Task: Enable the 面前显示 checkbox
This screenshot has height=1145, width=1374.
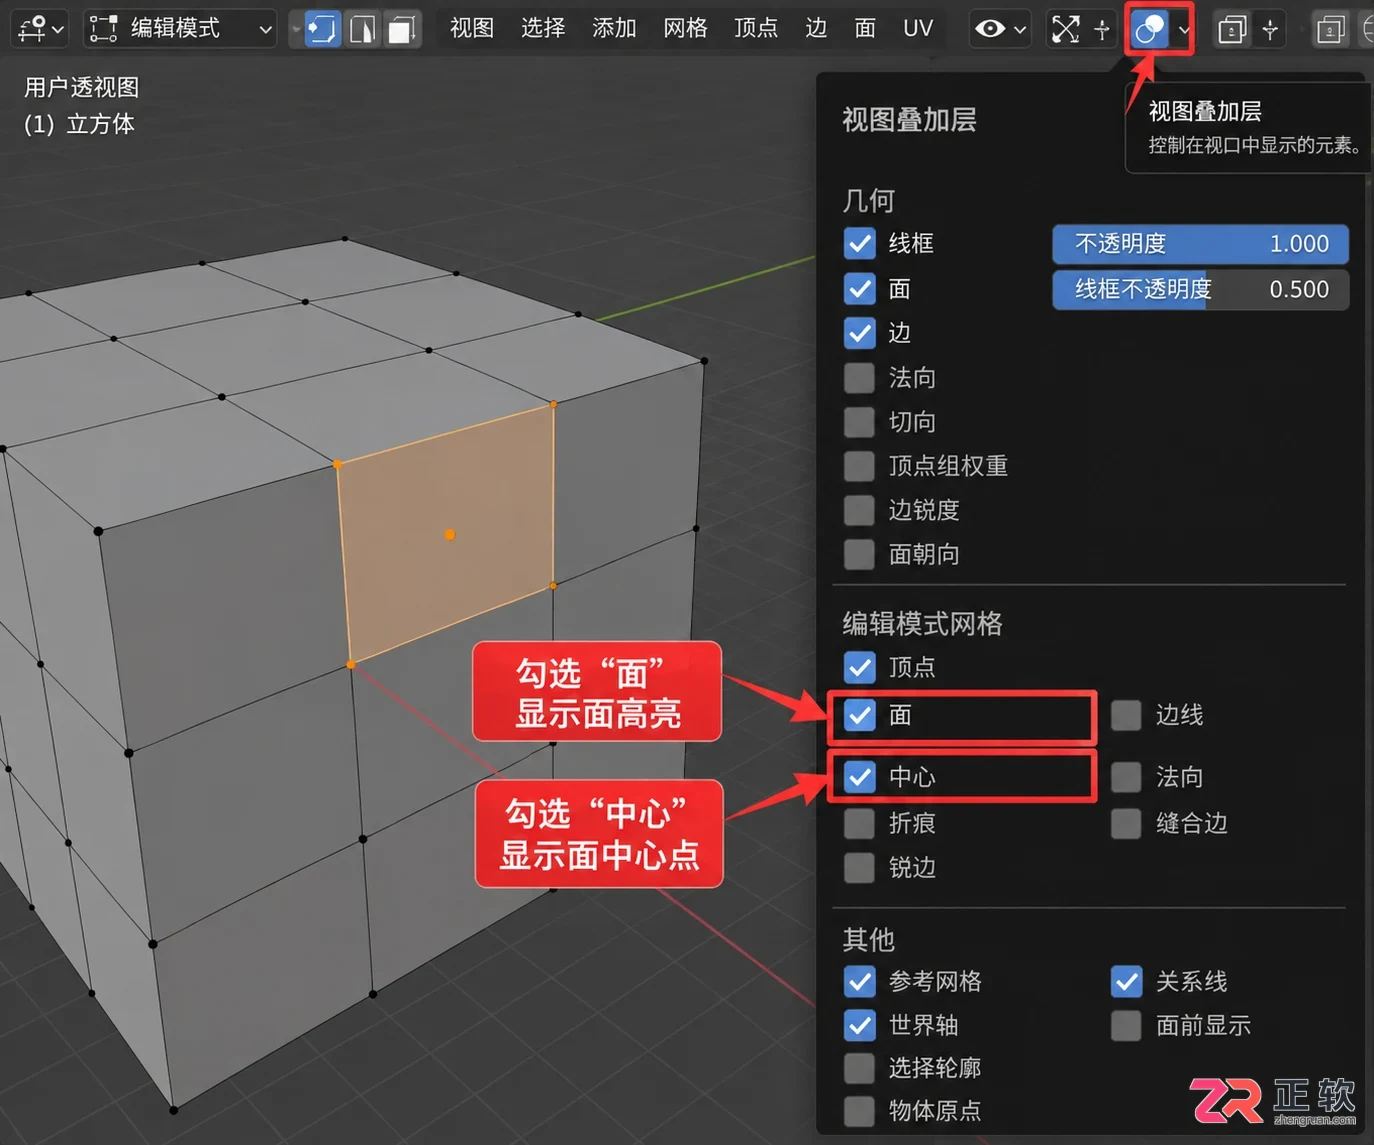Action: (1126, 1025)
